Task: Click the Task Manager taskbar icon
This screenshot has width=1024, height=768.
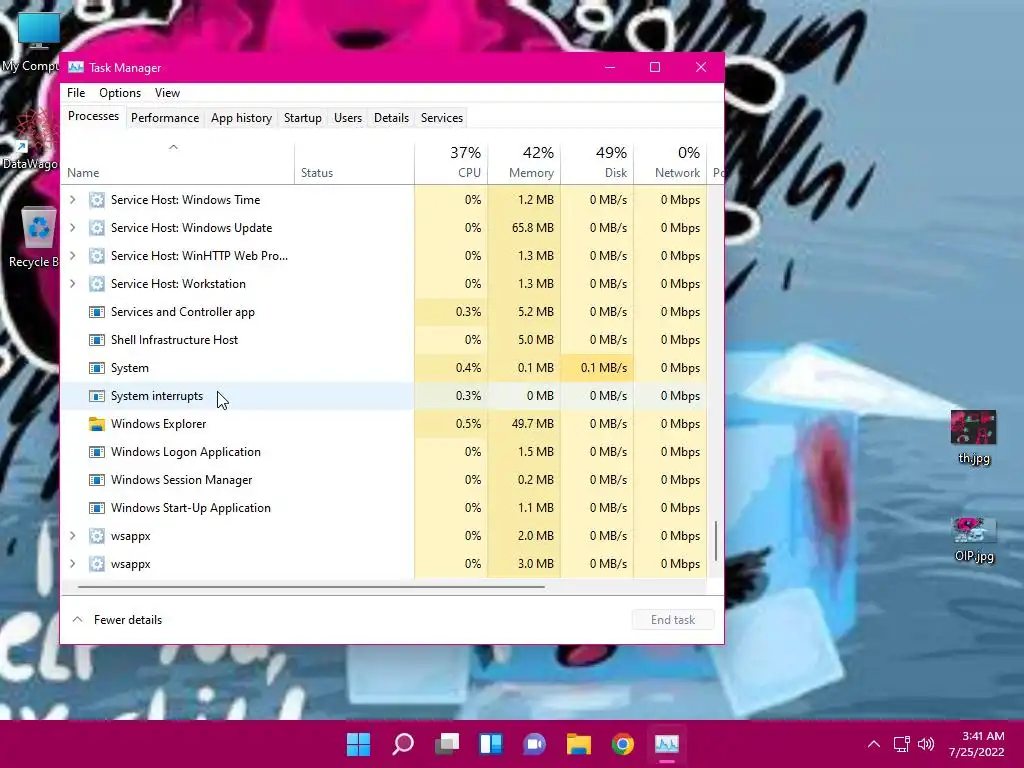Action: point(667,744)
